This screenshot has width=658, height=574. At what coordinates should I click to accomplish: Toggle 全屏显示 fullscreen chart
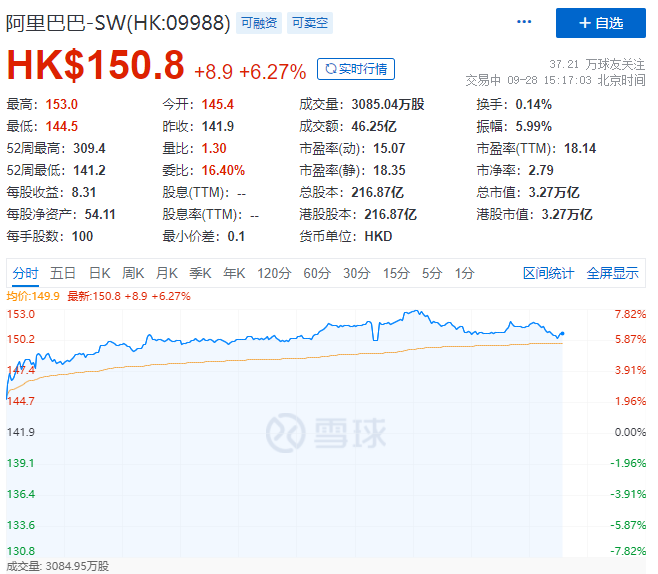[612, 273]
